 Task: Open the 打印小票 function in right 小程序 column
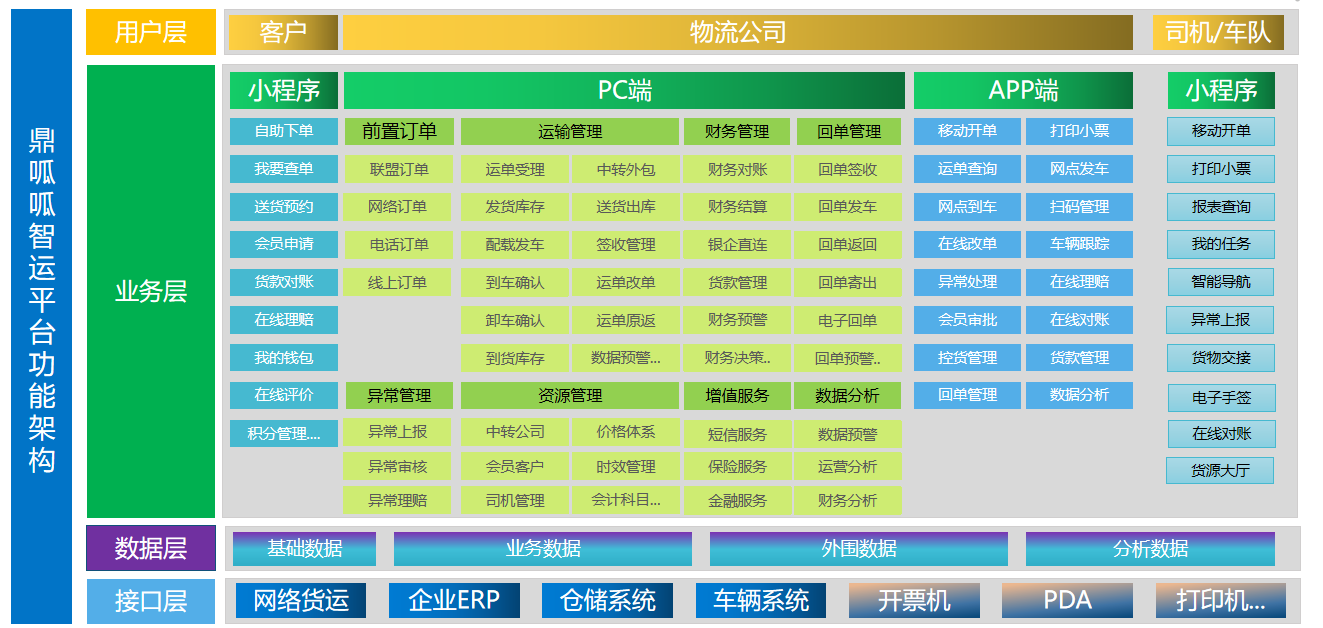coord(1219,169)
